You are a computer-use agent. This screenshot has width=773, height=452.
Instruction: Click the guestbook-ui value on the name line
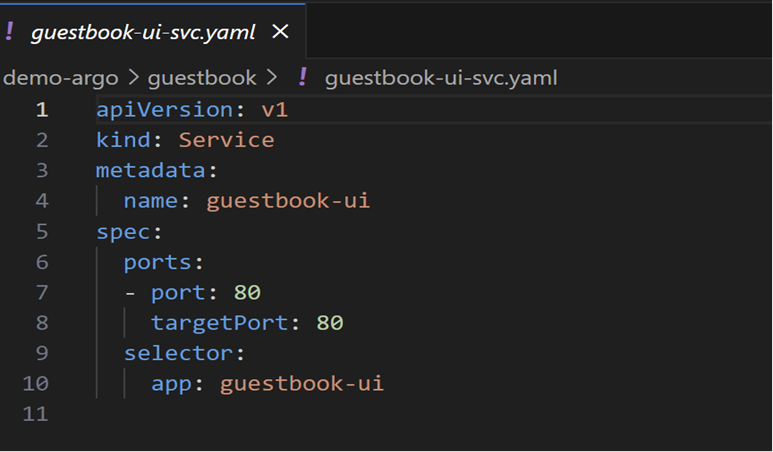click(x=288, y=201)
